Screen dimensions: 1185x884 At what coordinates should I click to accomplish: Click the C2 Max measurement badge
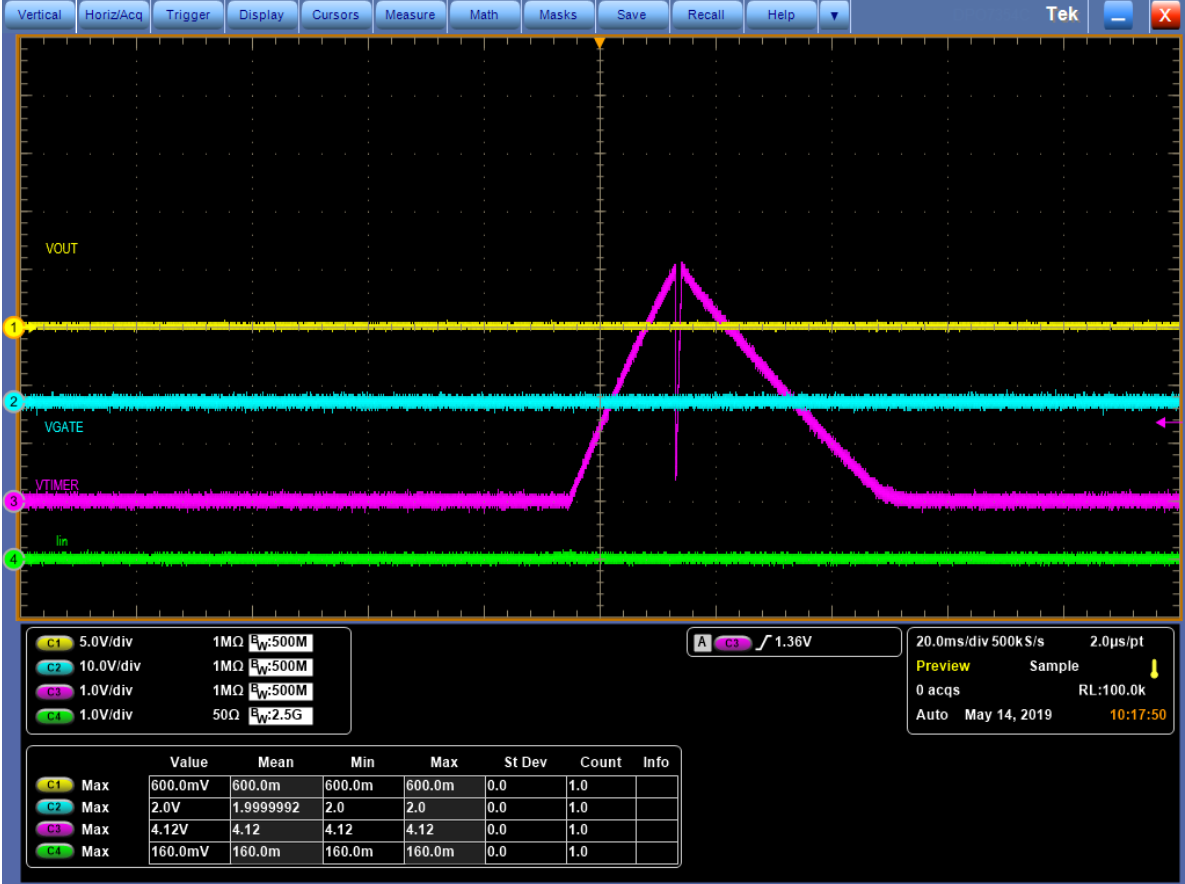(x=54, y=807)
